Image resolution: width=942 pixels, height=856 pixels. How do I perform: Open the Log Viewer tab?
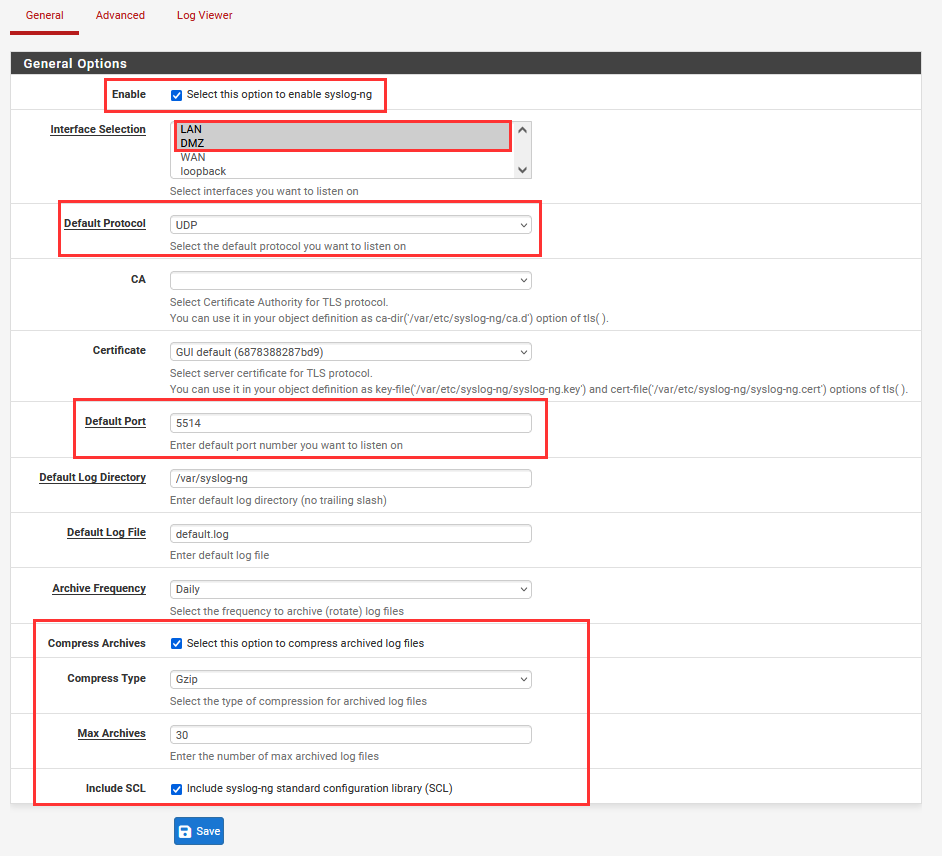(204, 16)
